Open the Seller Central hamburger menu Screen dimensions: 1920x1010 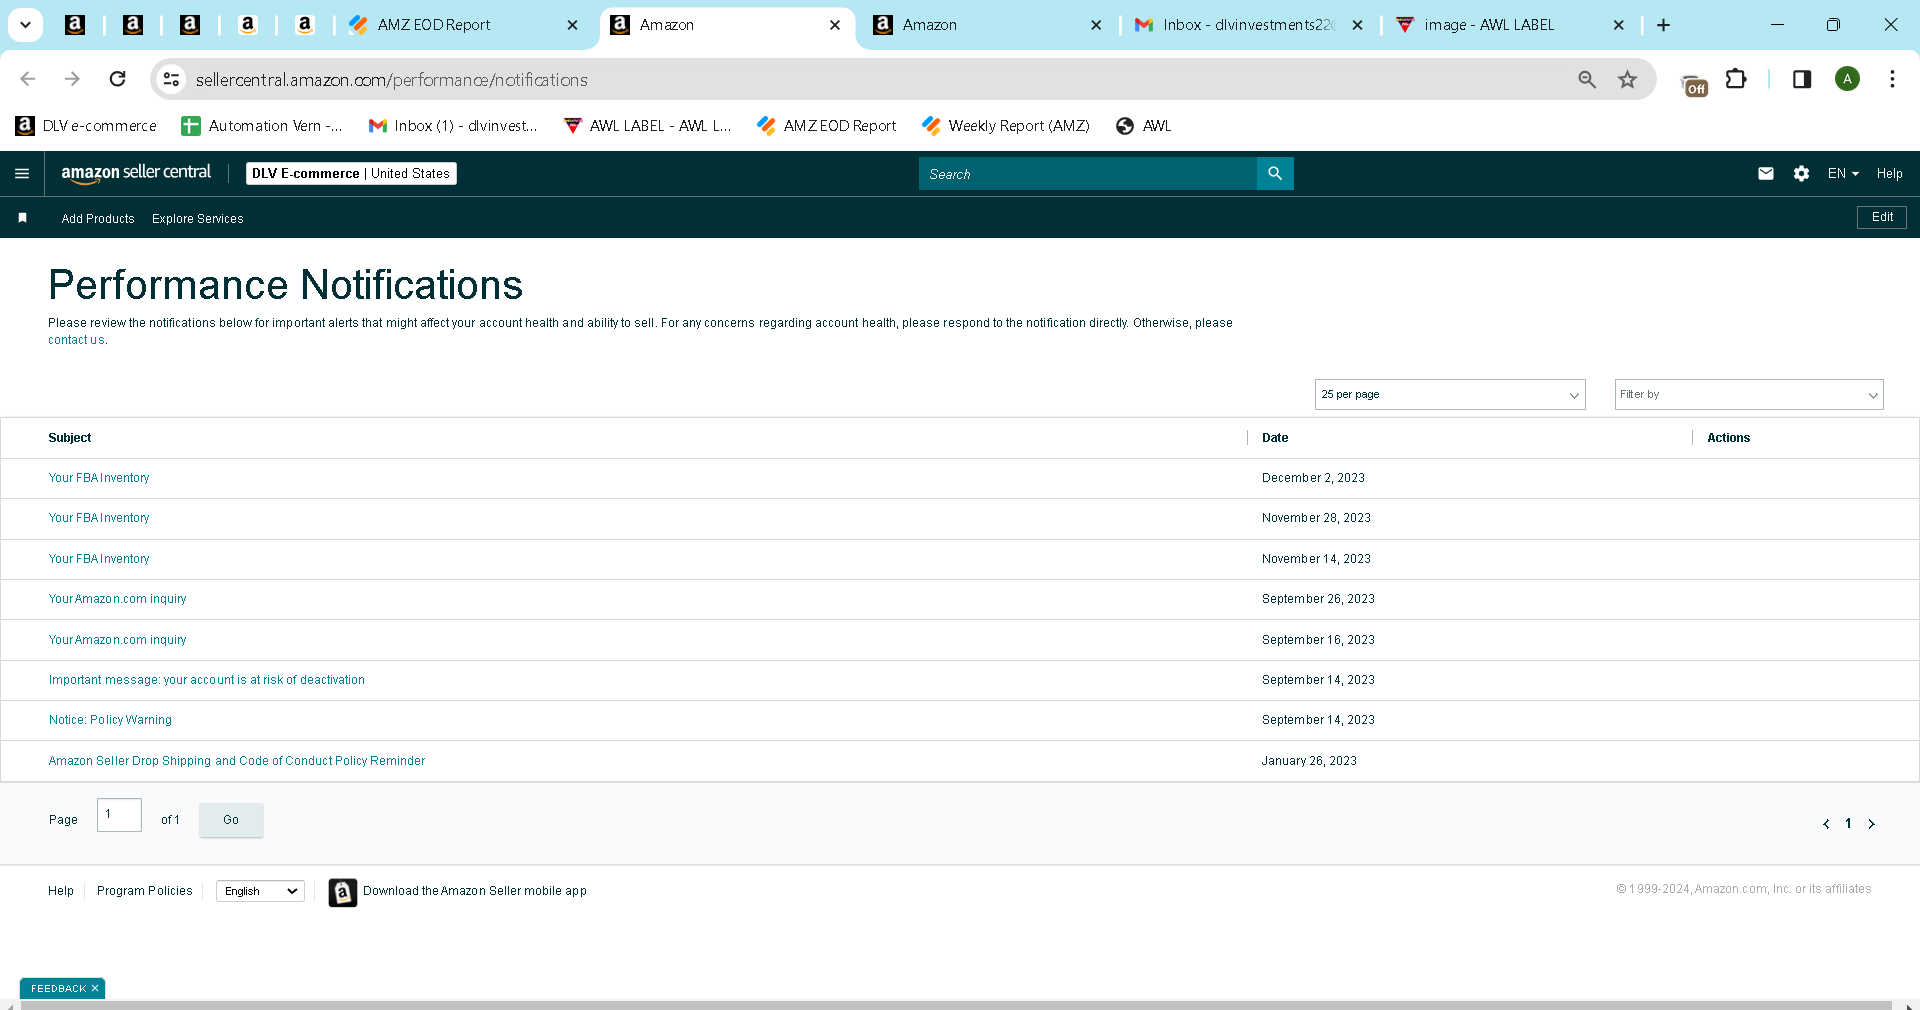(x=22, y=174)
